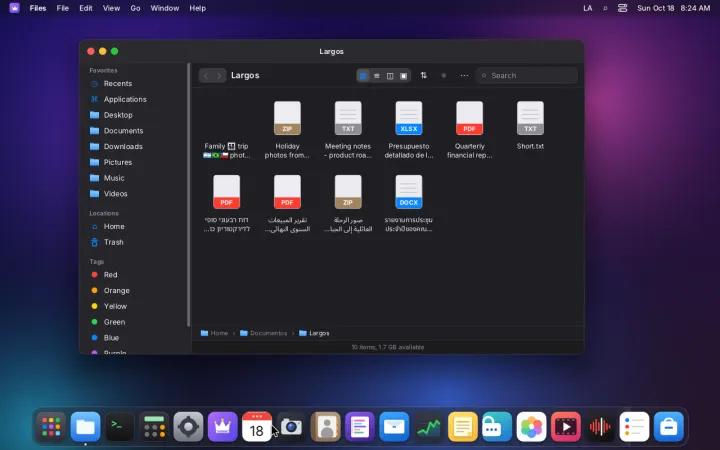Open the Photos app in dock
The width and height of the screenshot is (720, 450).
(531, 427)
